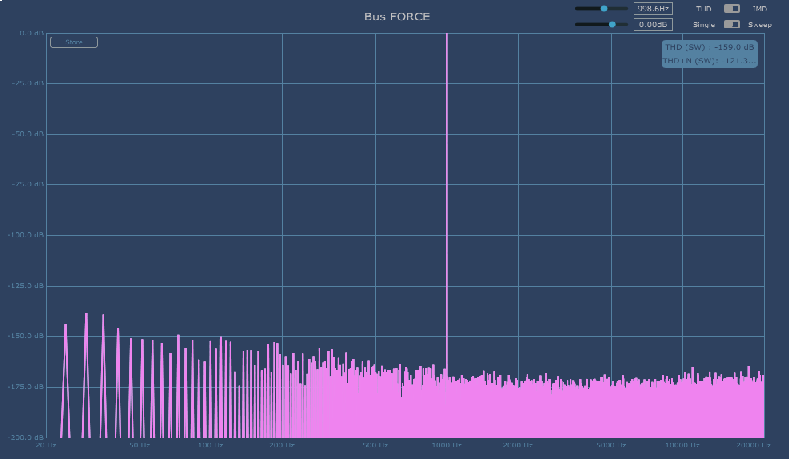The image size is (789, 459).
Task: Click the Sweep label
Action: pyautogui.click(x=761, y=24)
